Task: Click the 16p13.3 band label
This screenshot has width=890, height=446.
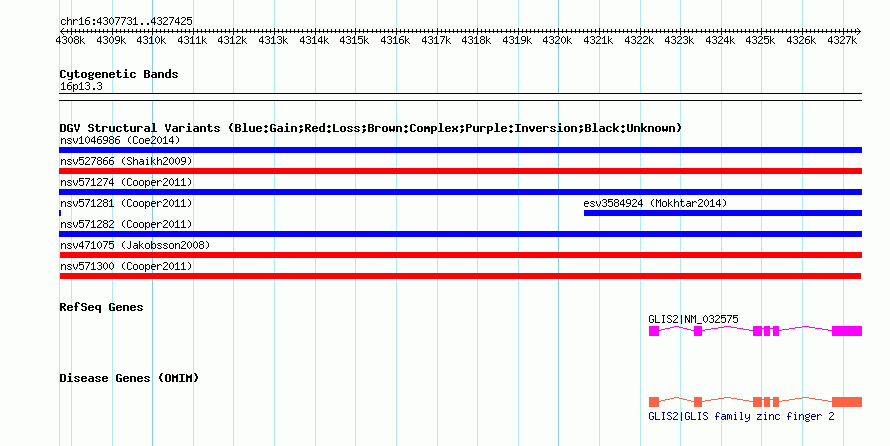Action: pos(81,87)
